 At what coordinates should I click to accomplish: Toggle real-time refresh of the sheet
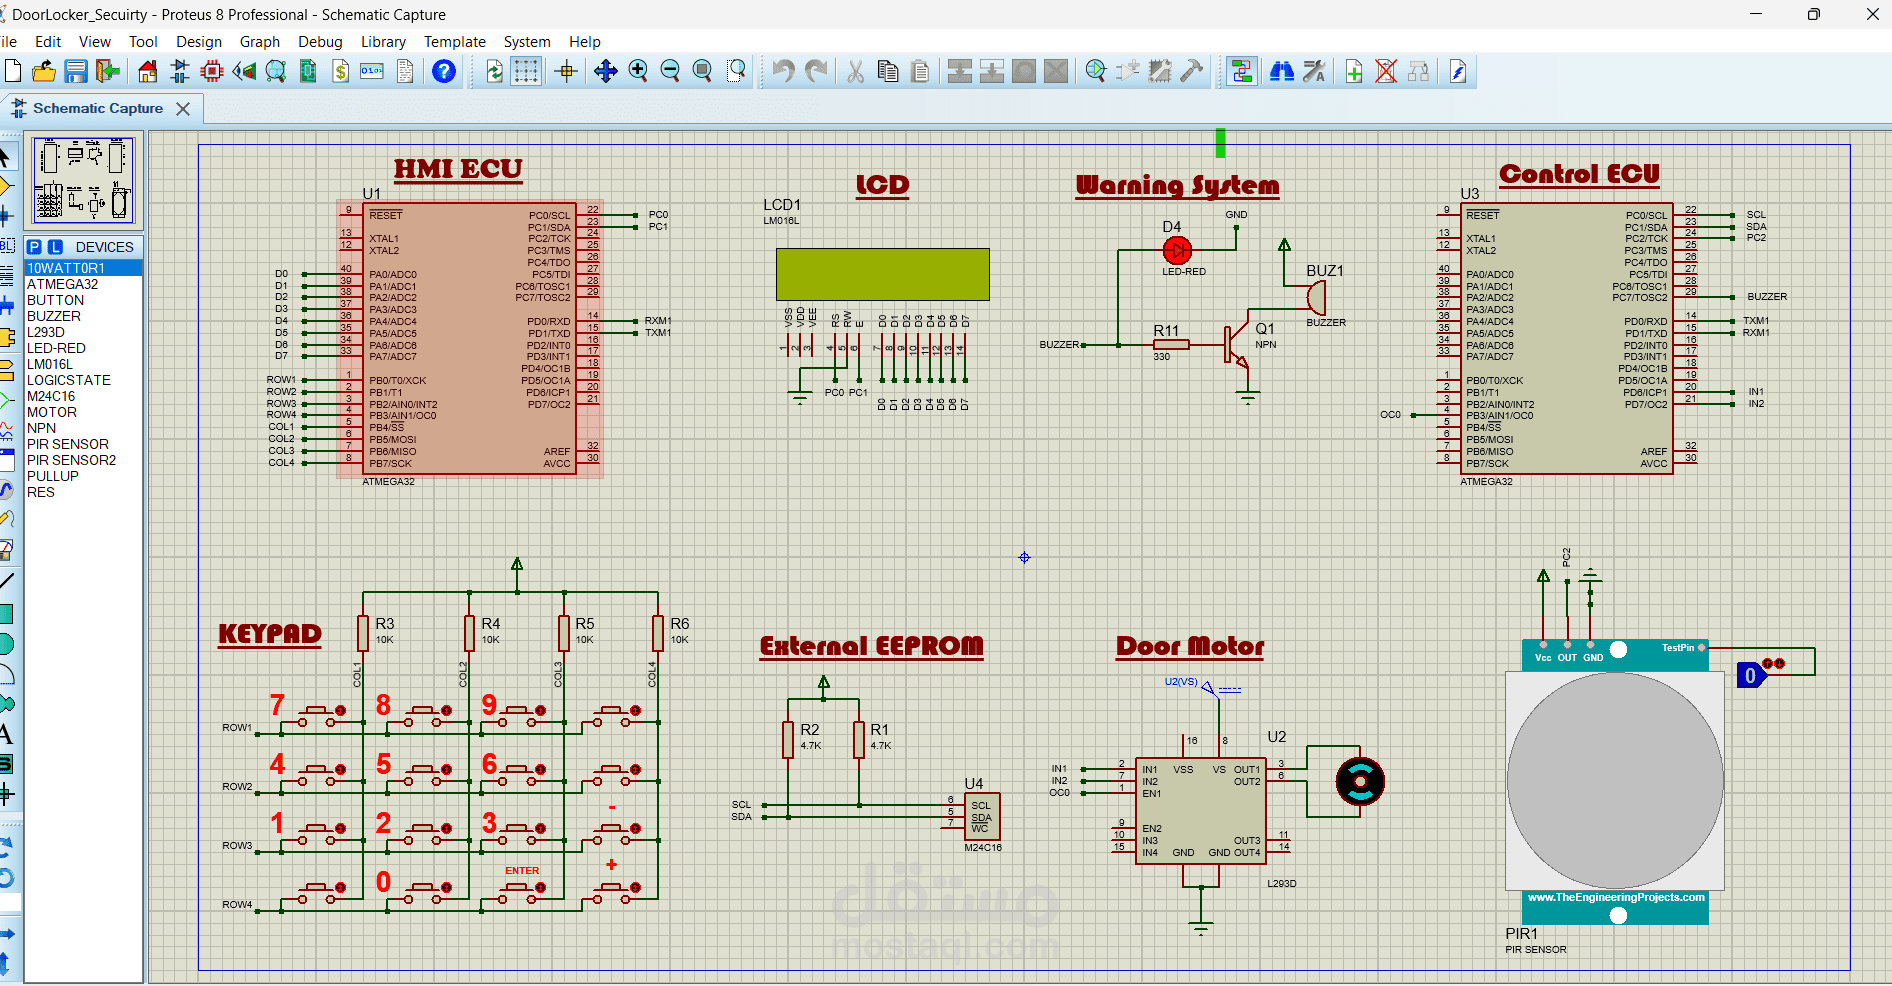496,71
